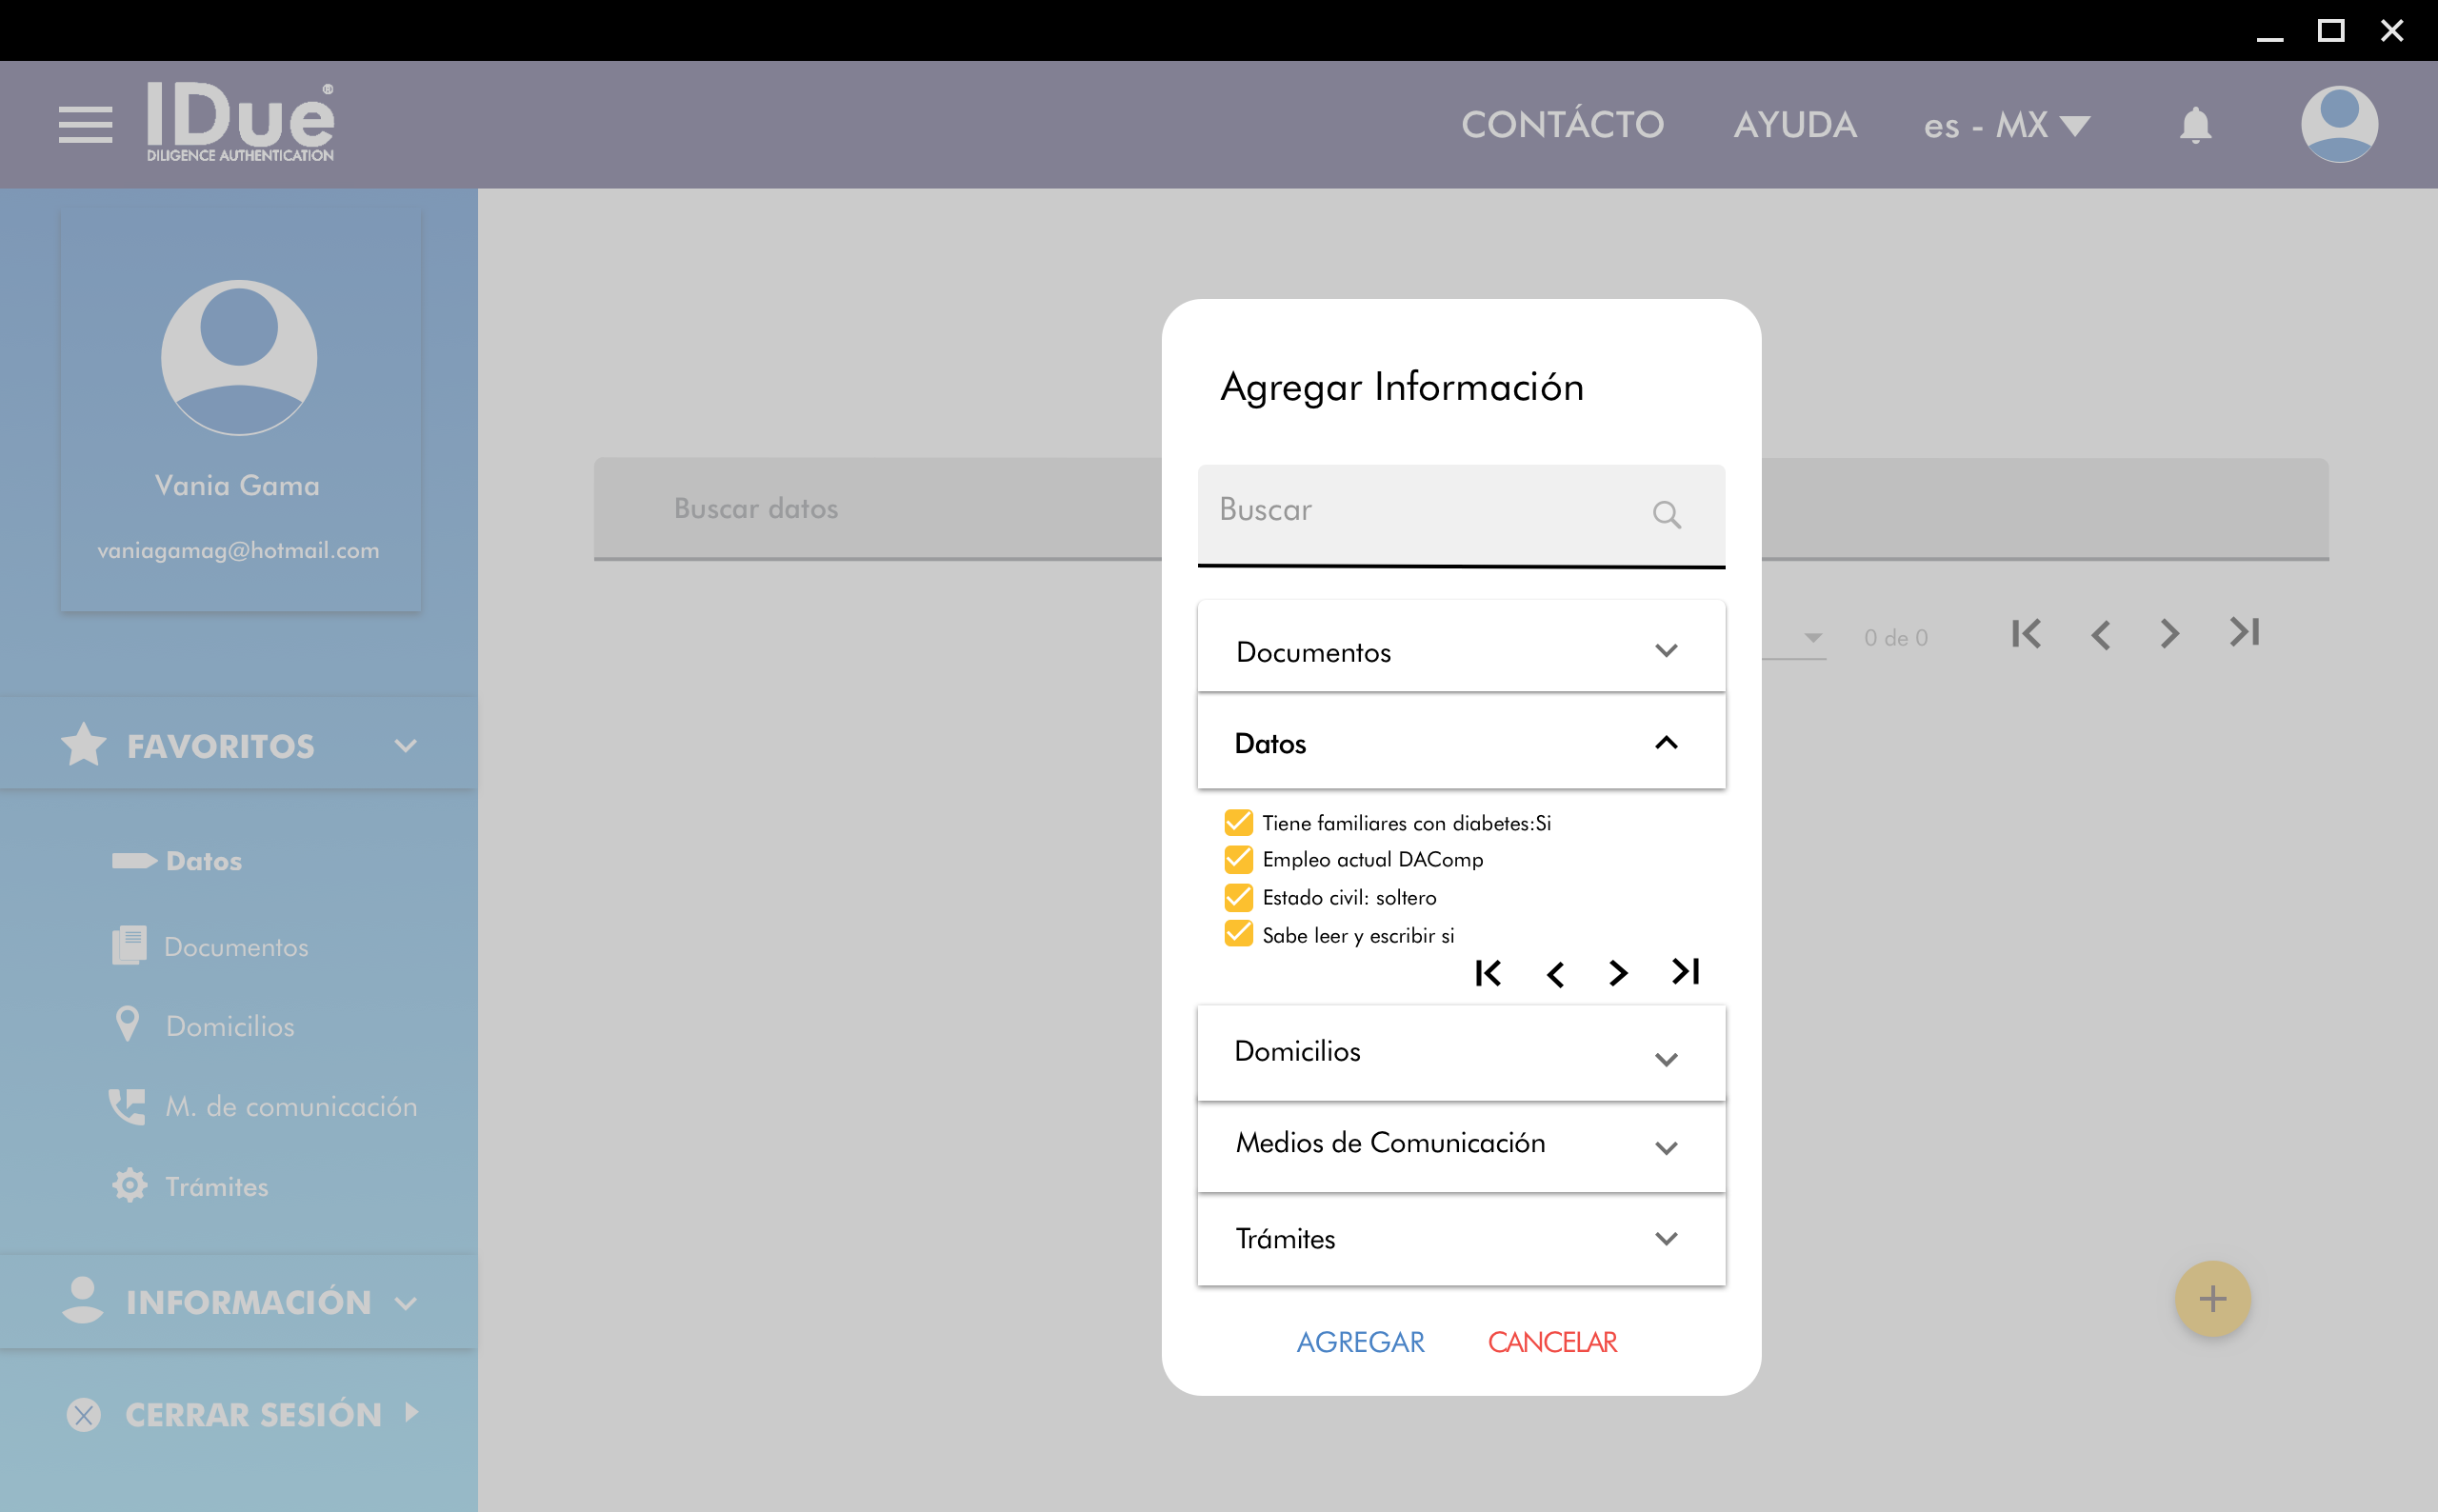
Task: Open the CONTÁCTO menu item
Action: [1562, 125]
